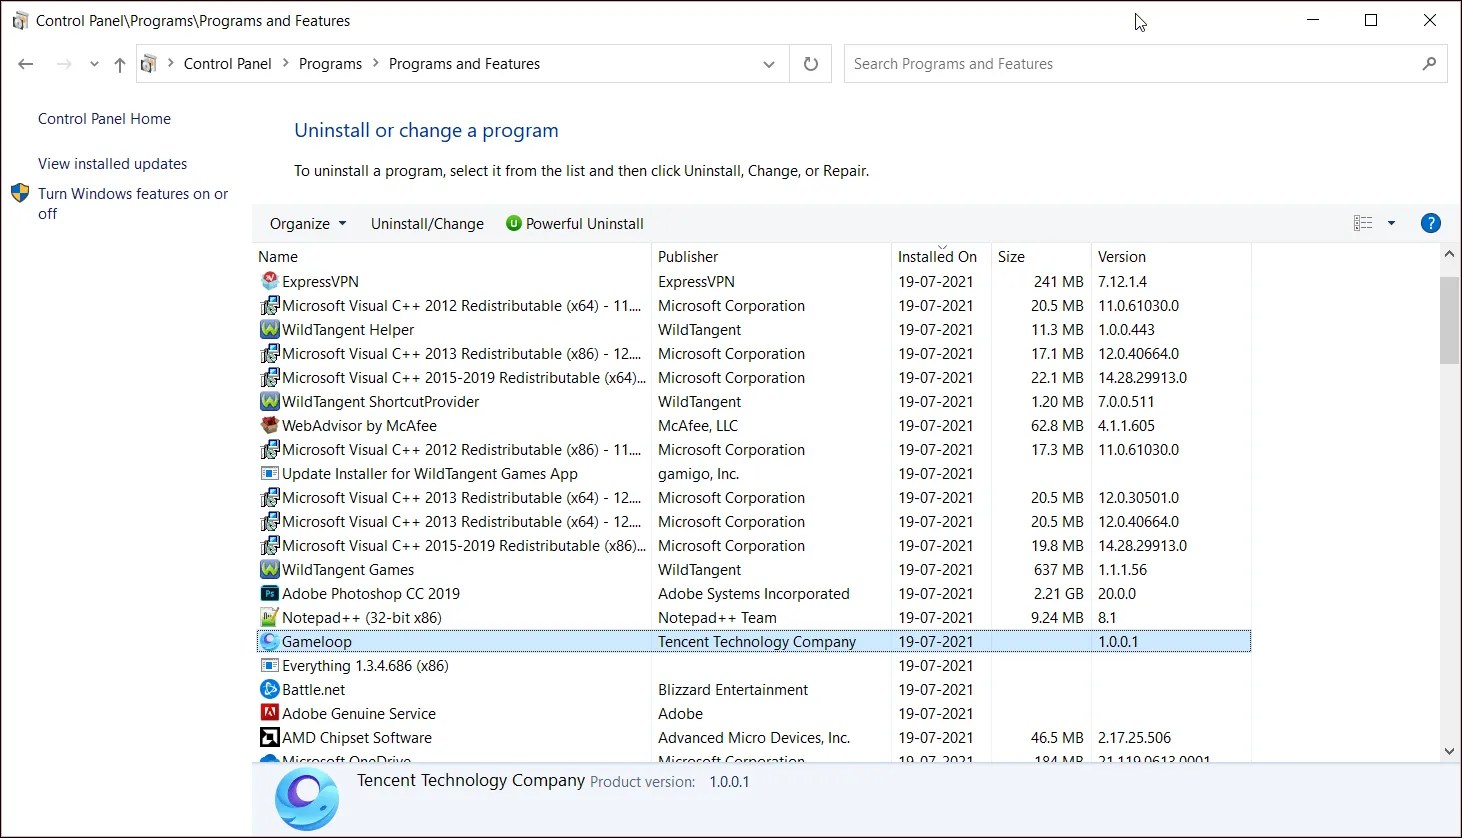The width and height of the screenshot is (1462, 838).
Task: Click the Battle.net program icon
Action: point(269,689)
